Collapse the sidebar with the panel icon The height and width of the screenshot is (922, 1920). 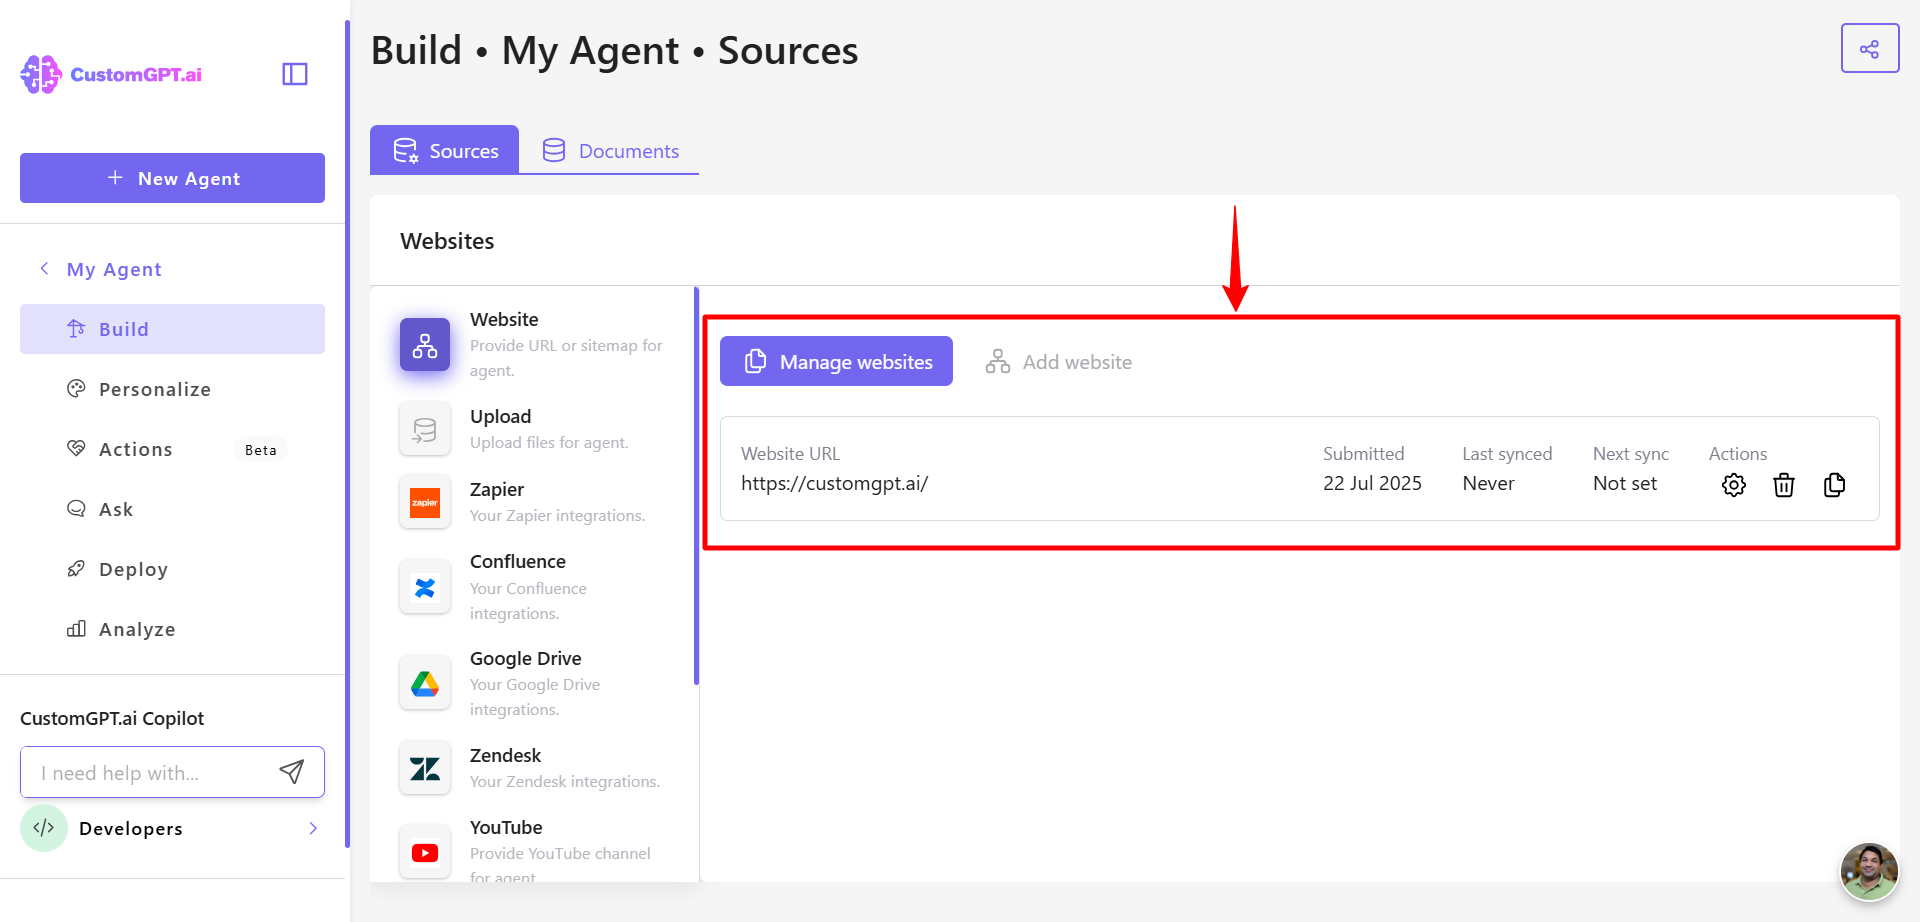click(x=295, y=74)
